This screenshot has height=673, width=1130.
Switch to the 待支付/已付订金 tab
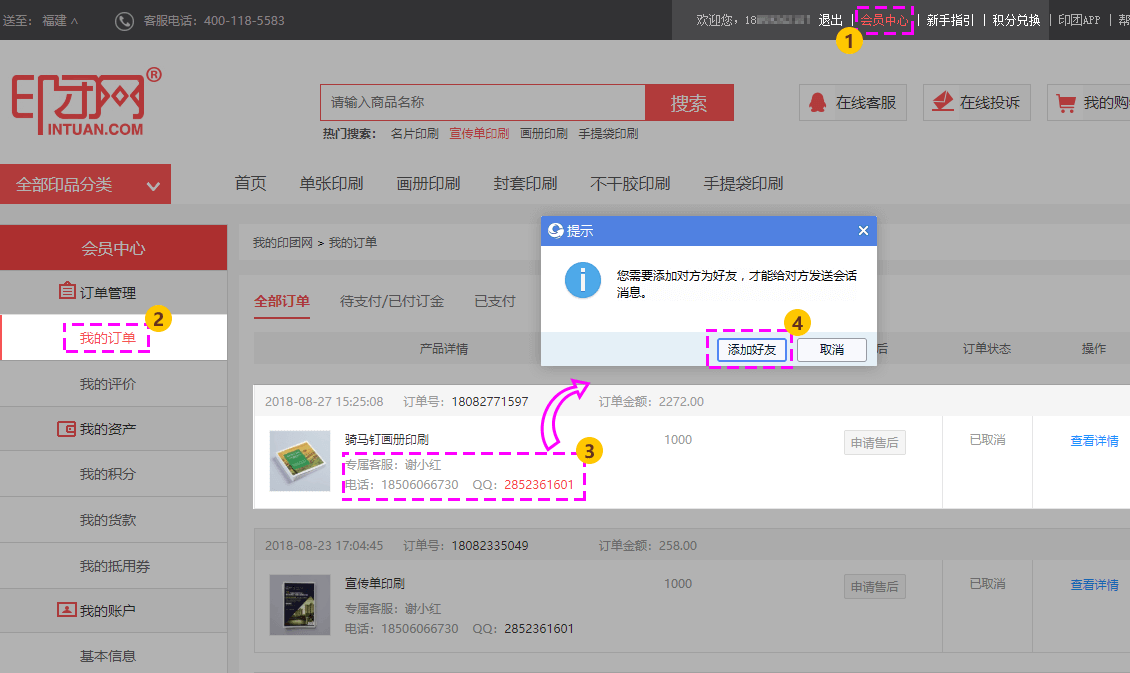click(391, 302)
